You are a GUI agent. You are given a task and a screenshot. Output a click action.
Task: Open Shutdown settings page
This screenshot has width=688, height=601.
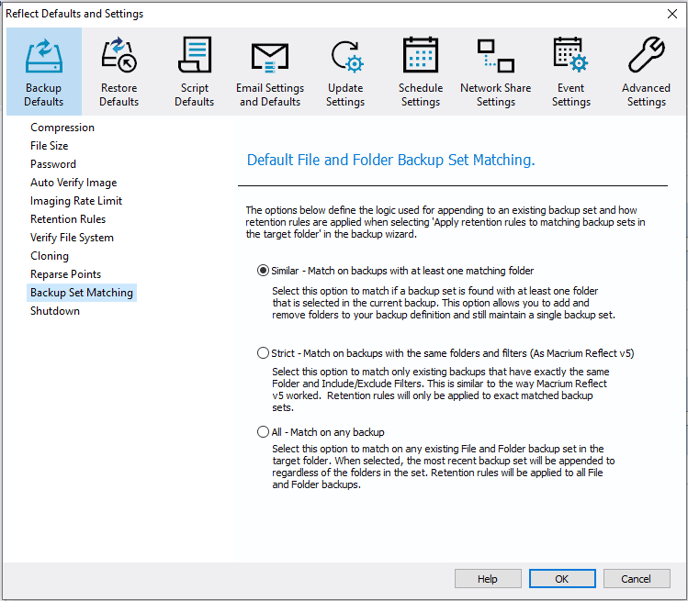55,311
